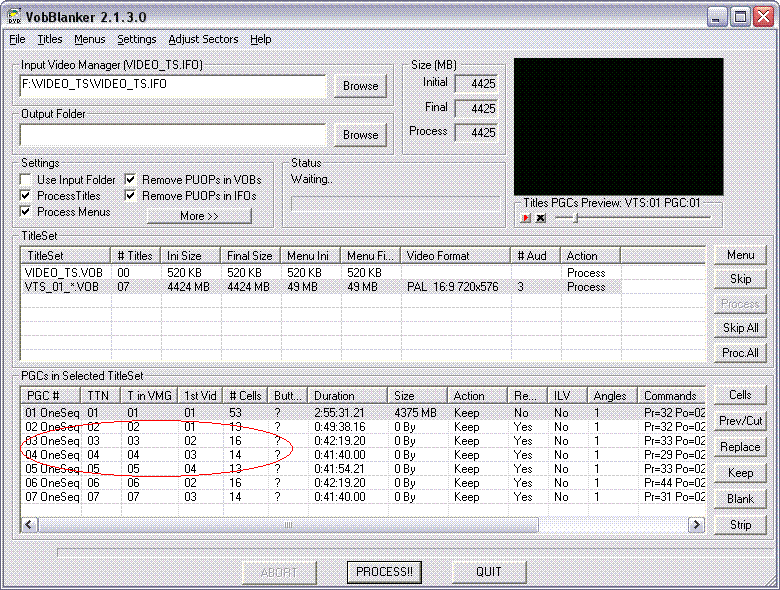This screenshot has height=590, width=780.
Task: Click the Keep button
Action: coord(740,473)
